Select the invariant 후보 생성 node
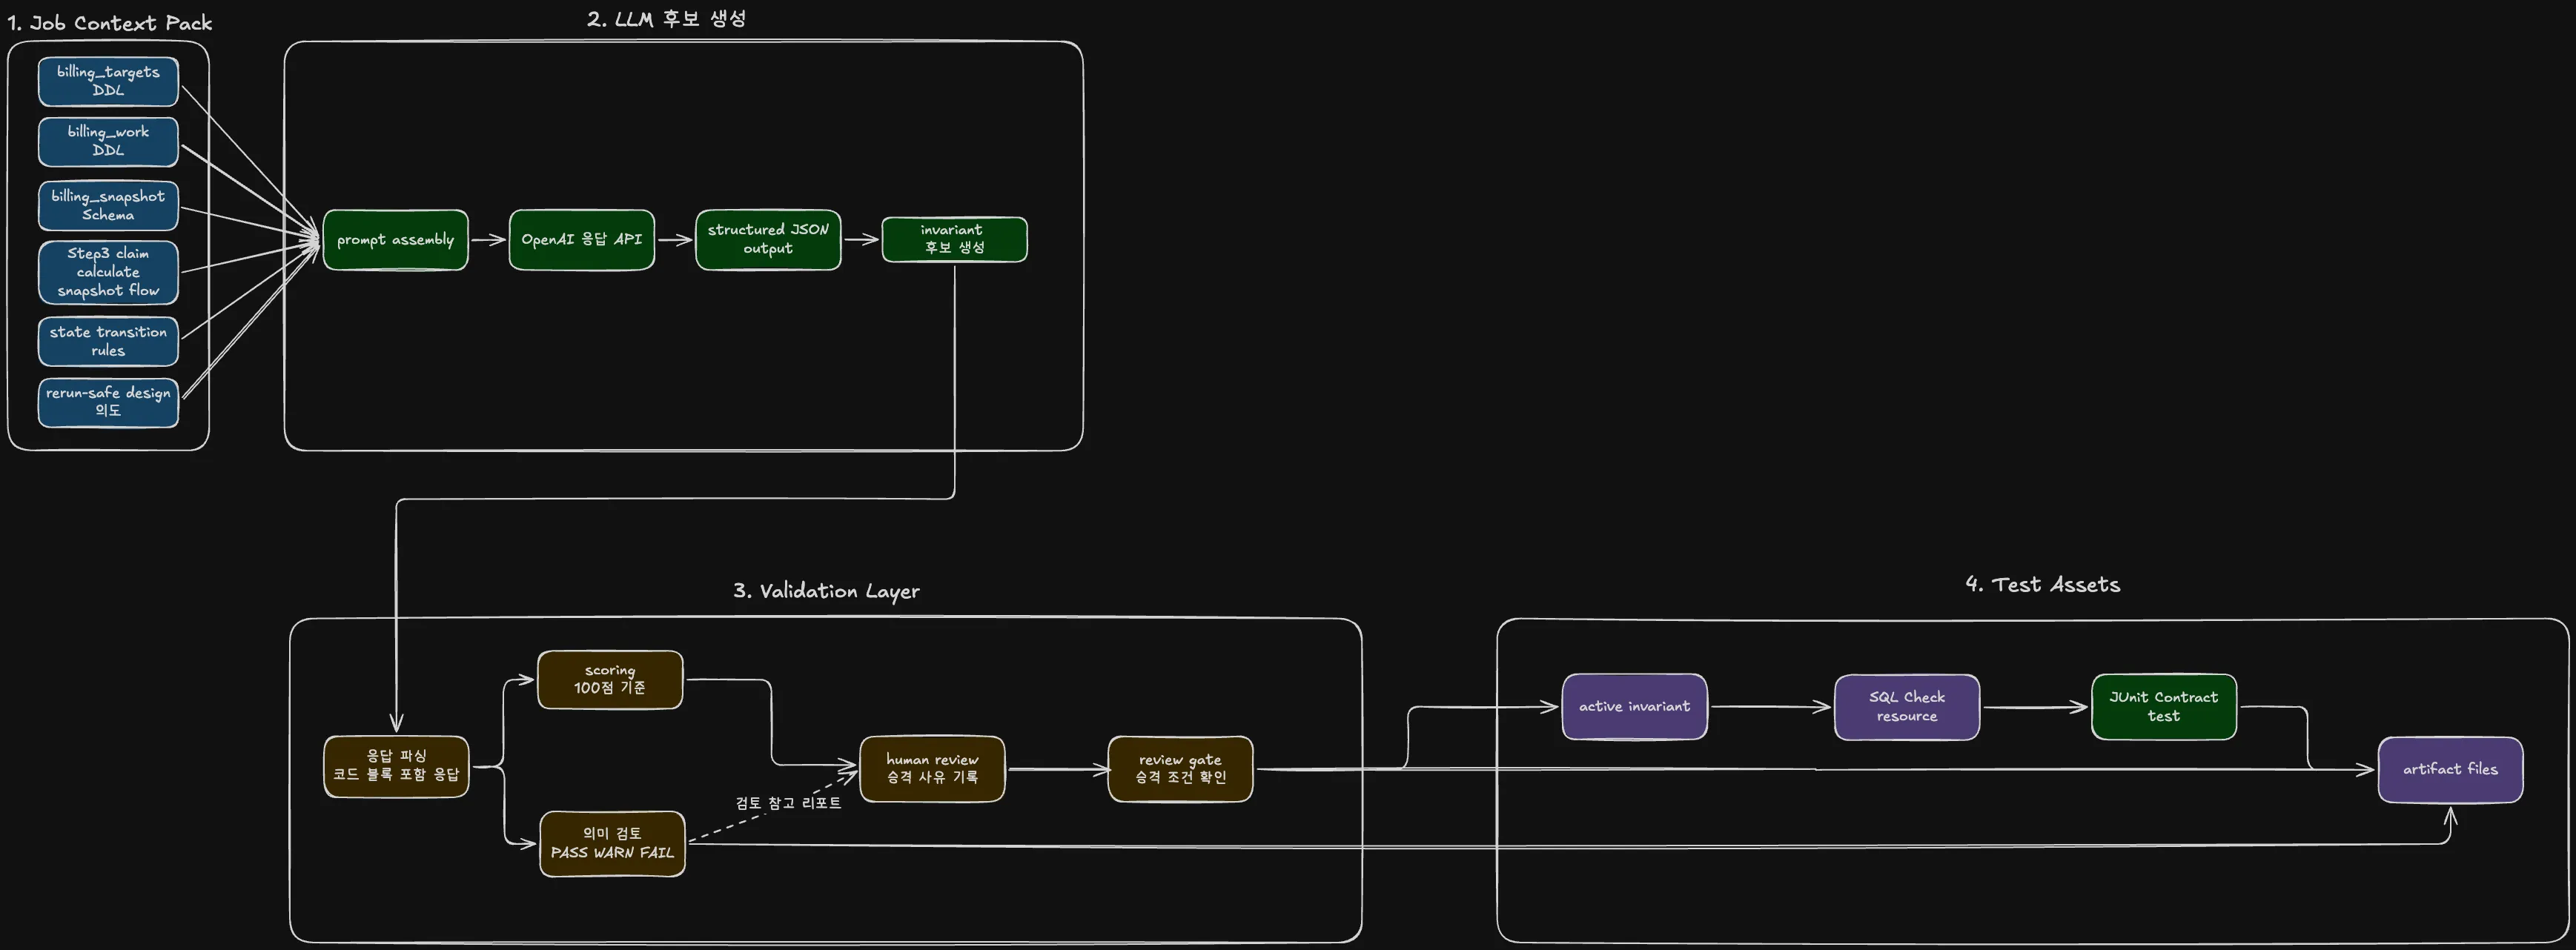 (x=954, y=240)
